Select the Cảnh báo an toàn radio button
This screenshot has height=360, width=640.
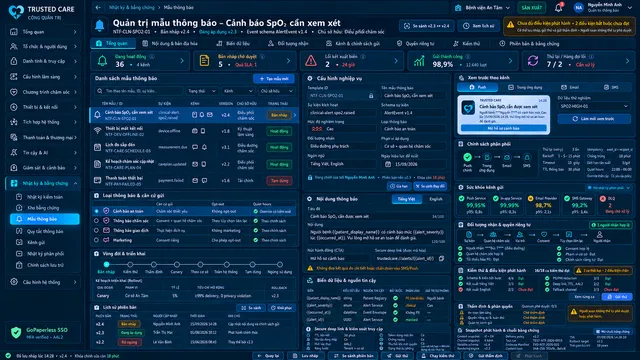96,211
